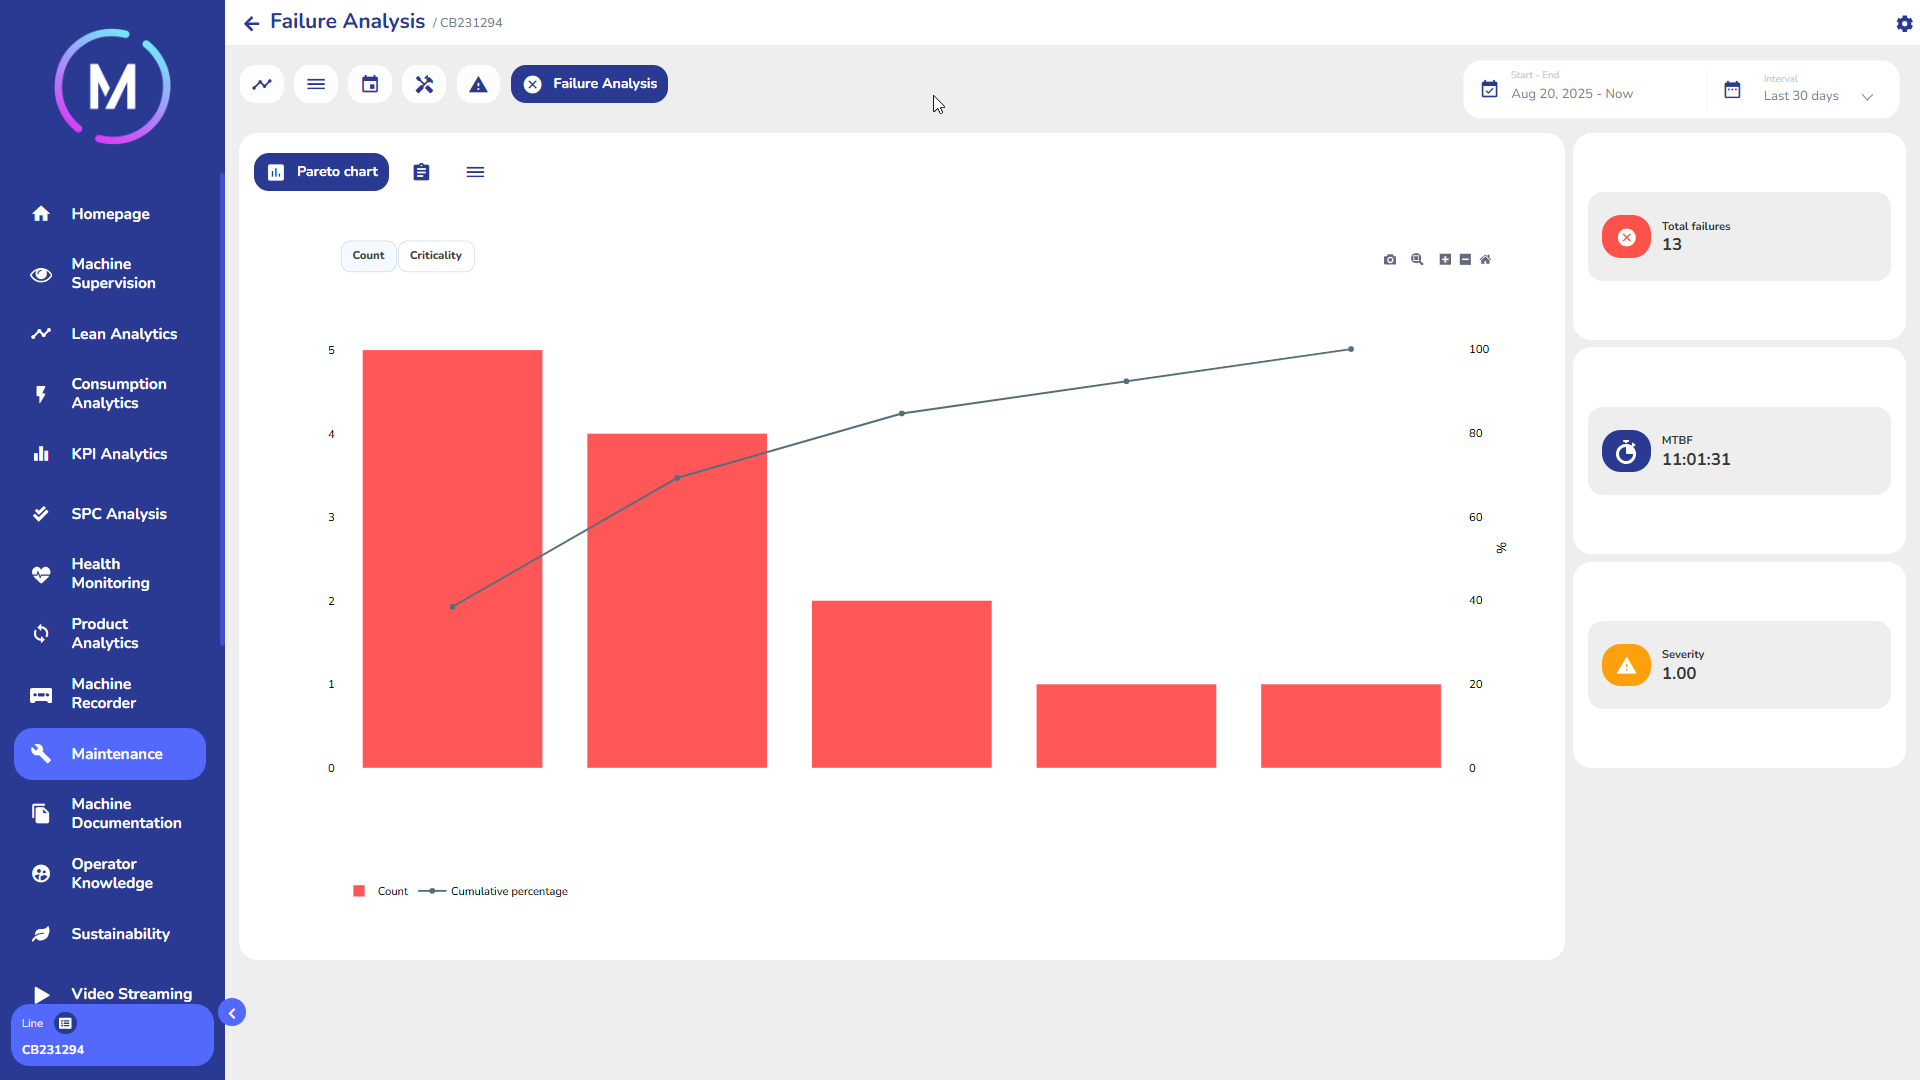
Task: Go back using arrow beside Failure Analysis title
Action: [x=251, y=23]
